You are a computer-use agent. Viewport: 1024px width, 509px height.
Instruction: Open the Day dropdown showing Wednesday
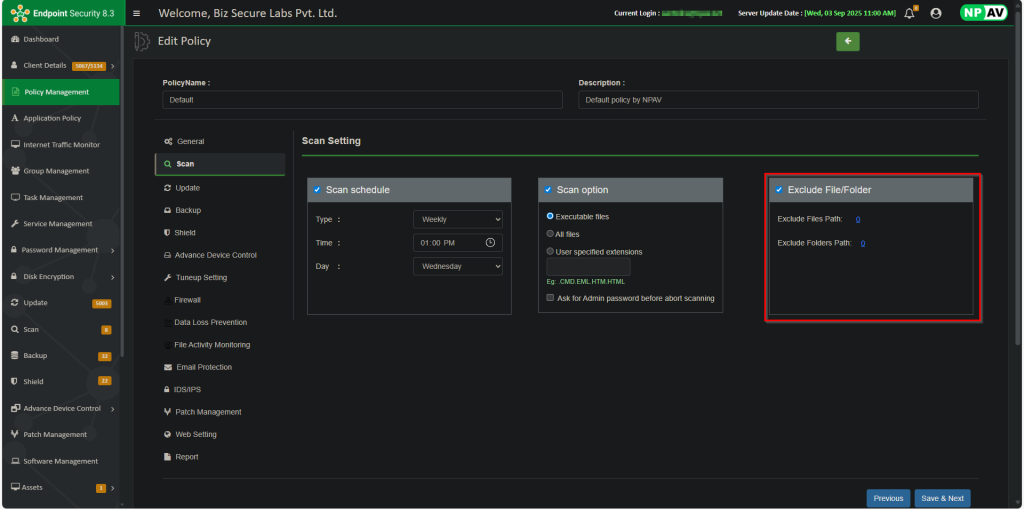coord(458,266)
